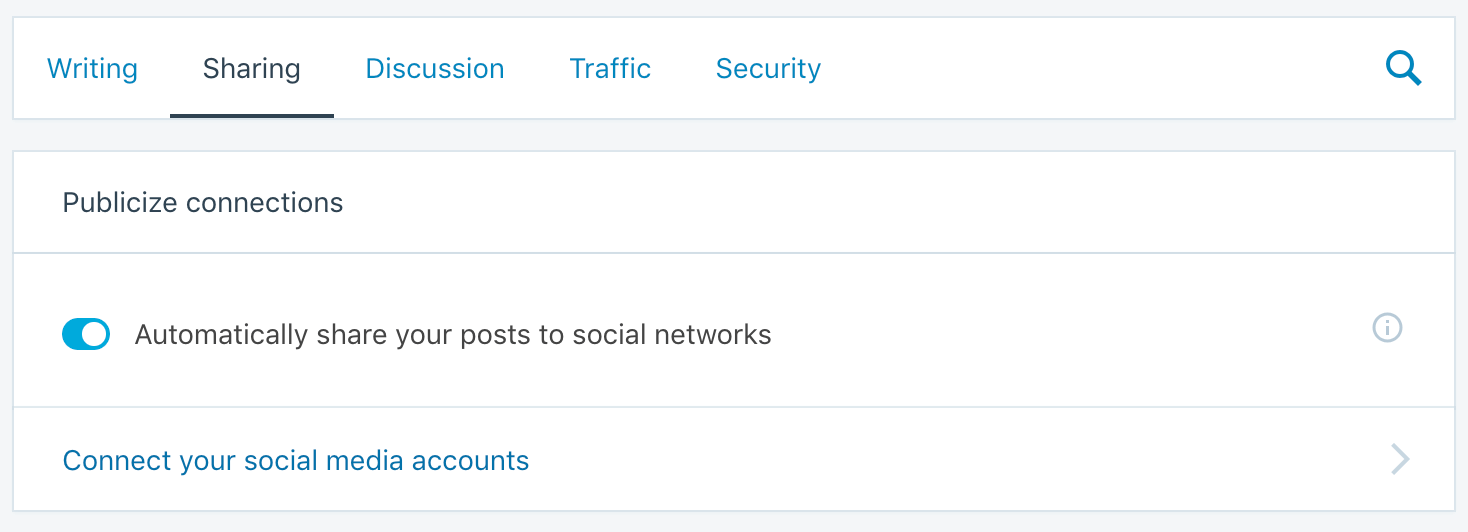Click the magnifying glass icon

(1403, 69)
